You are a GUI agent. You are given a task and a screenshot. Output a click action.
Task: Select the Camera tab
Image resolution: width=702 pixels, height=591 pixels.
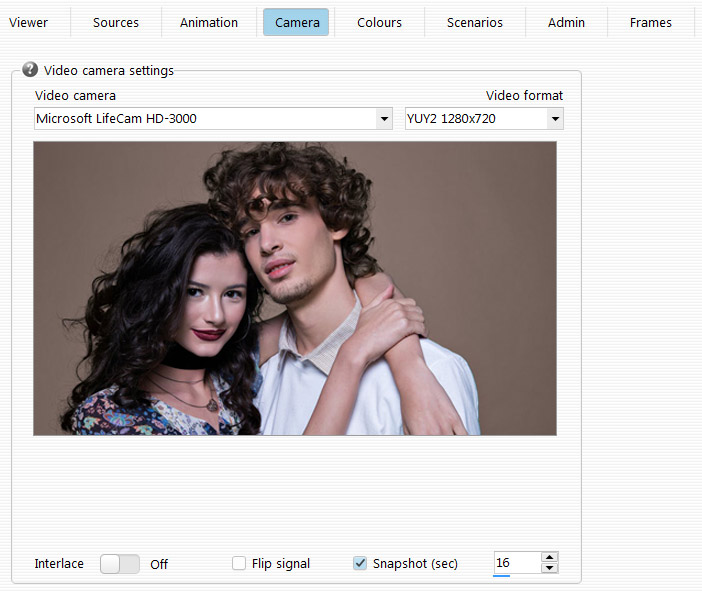coord(296,22)
